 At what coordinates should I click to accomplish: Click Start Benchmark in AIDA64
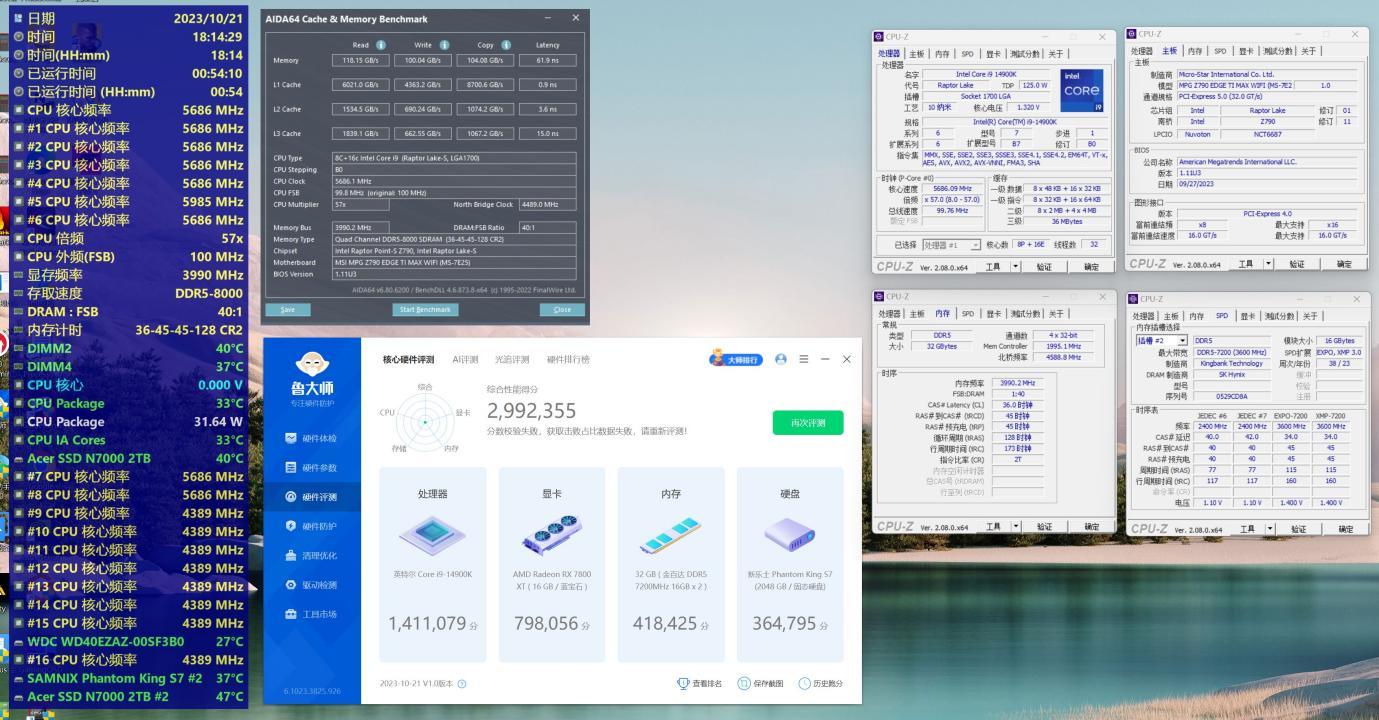click(425, 310)
